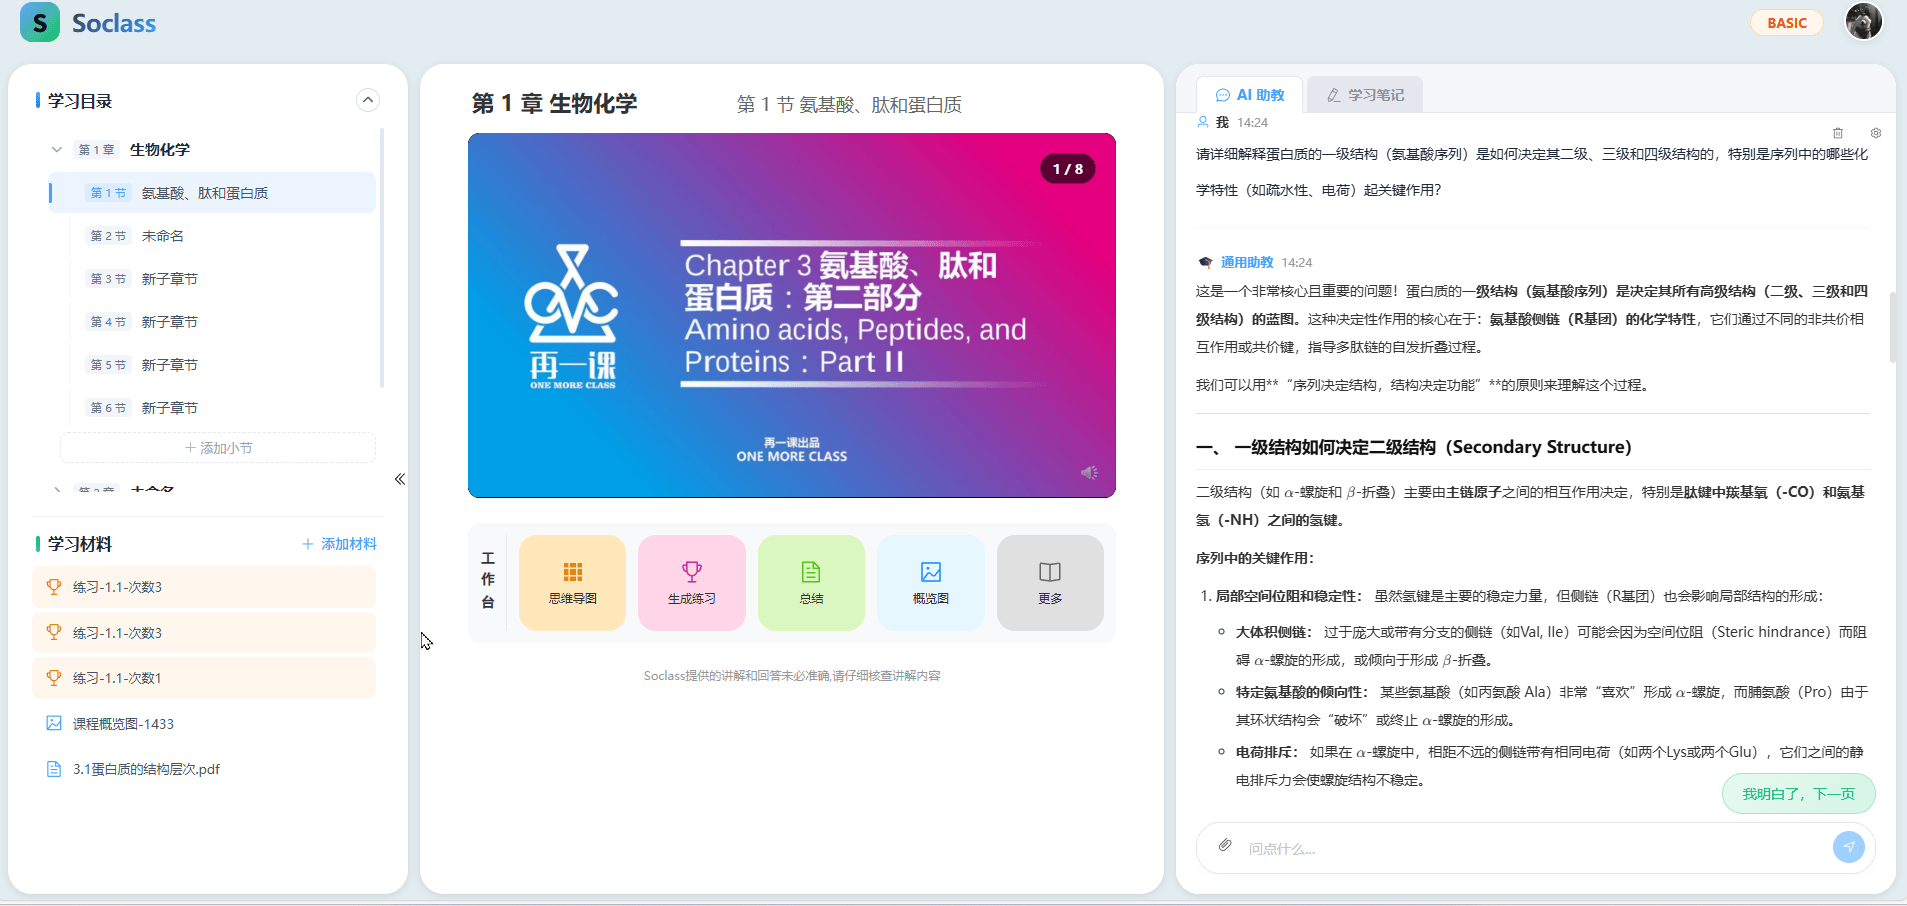Open the 总结 summary tool

811,582
